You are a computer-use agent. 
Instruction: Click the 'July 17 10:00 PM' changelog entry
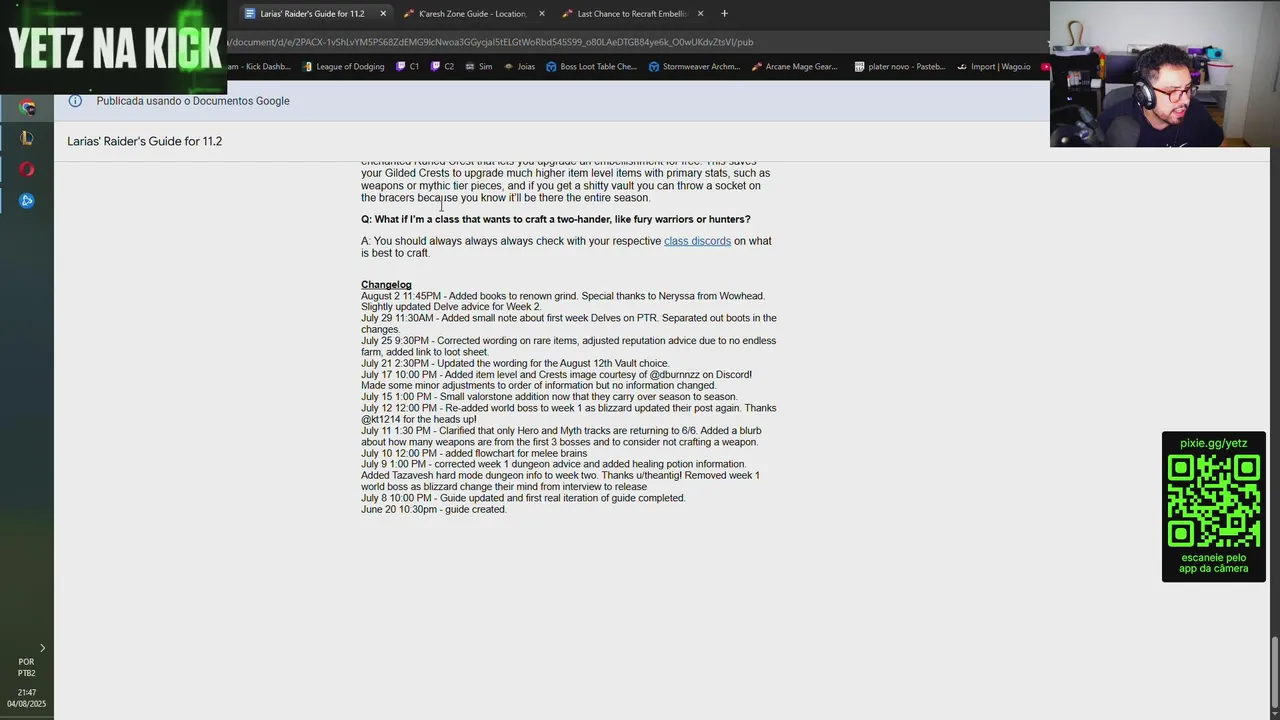(x=556, y=380)
